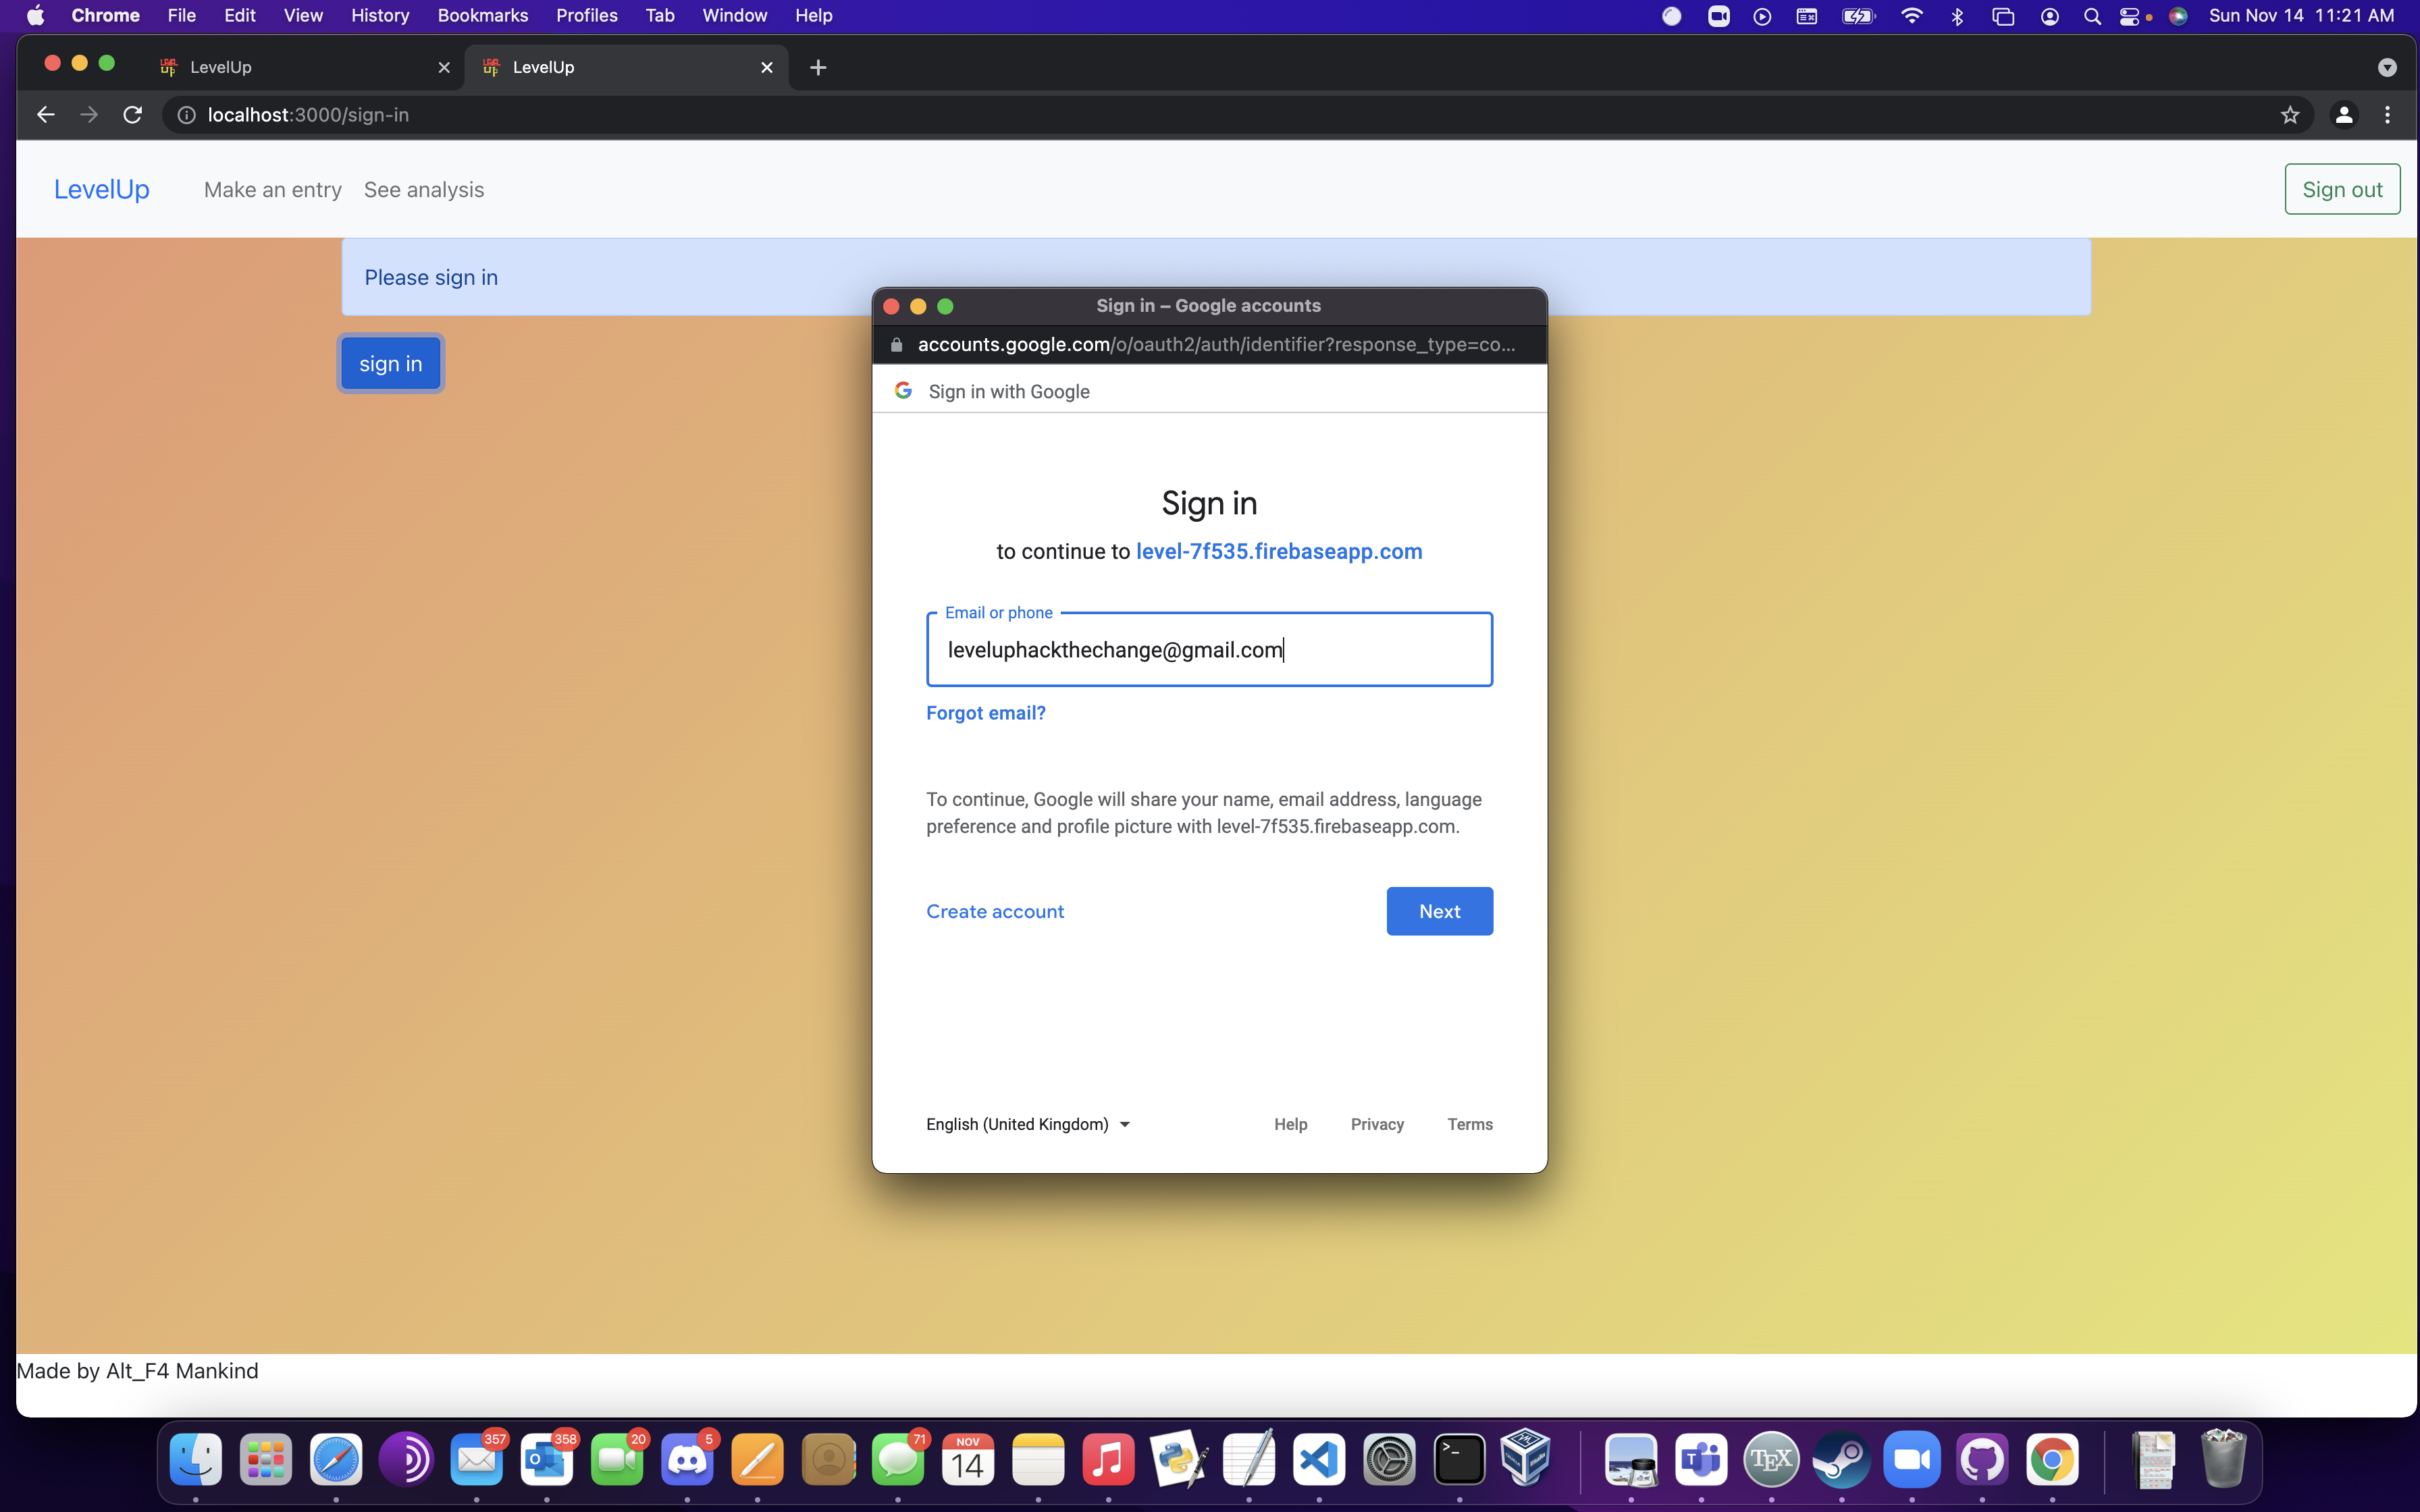Viewport: 2420px width, 1512px height.
Task: Open Chrome three-dot options menu
Action: 2387,115
